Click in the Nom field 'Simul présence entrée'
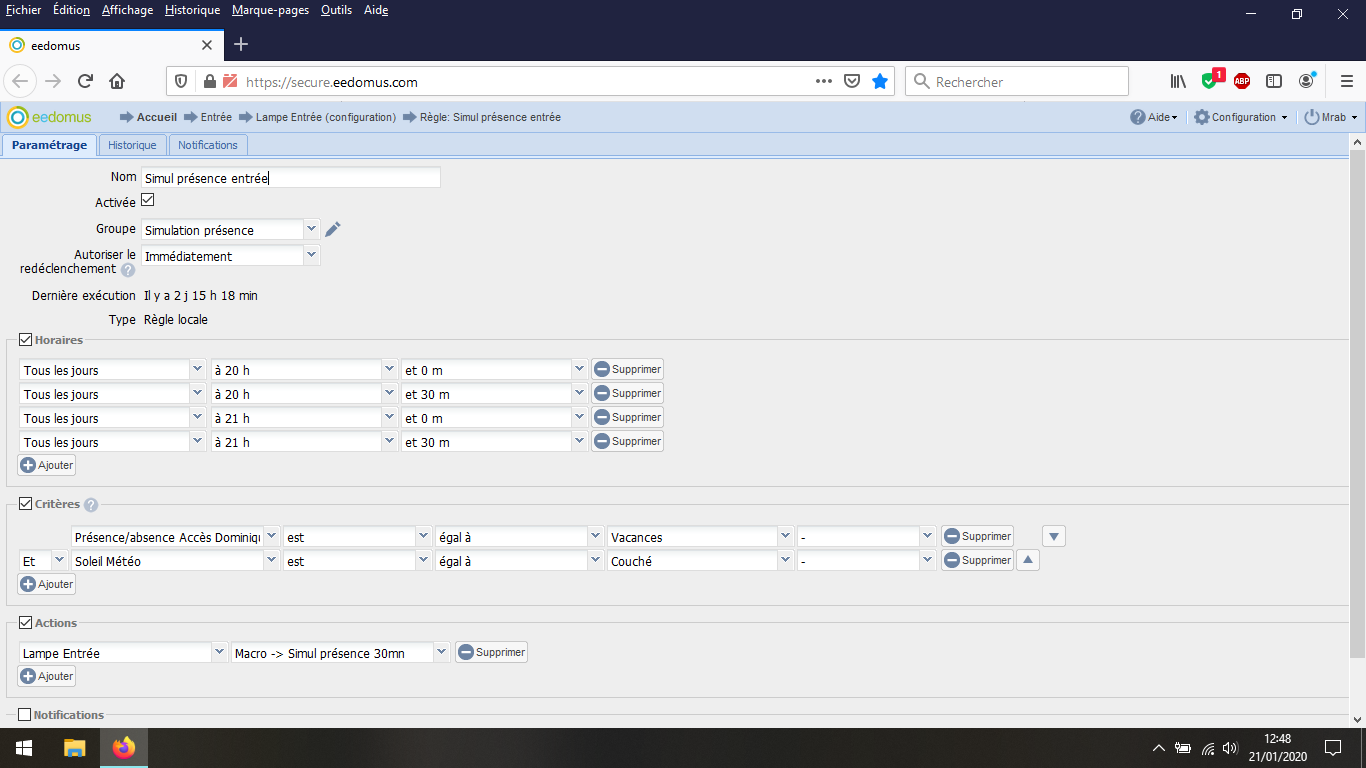The width and height of the screenshot is (1366, 768). point(291,178)
